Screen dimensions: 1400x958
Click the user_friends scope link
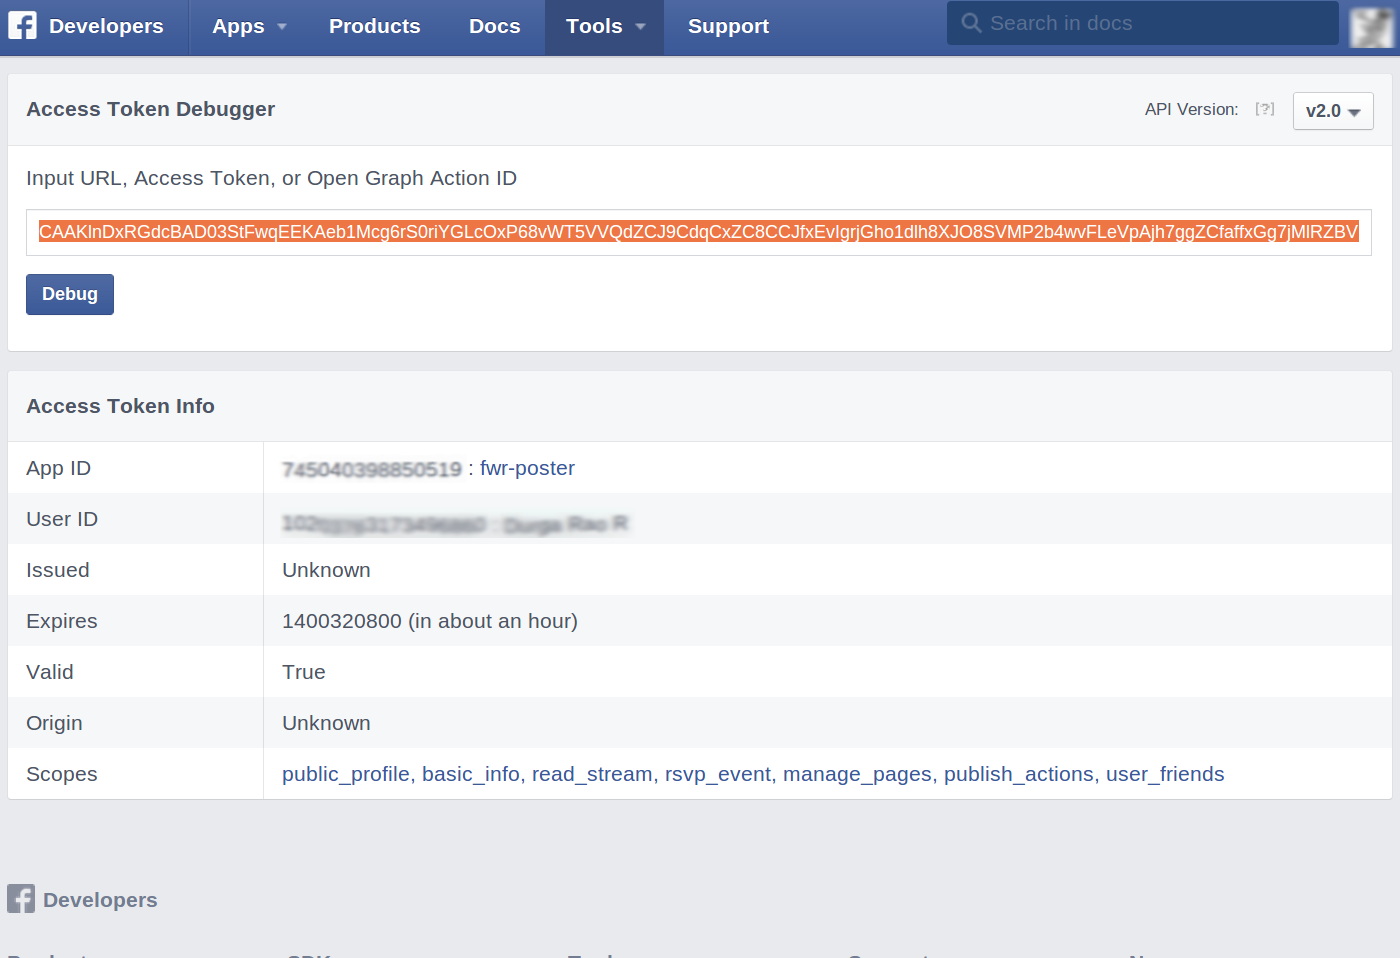(1165, 774)
